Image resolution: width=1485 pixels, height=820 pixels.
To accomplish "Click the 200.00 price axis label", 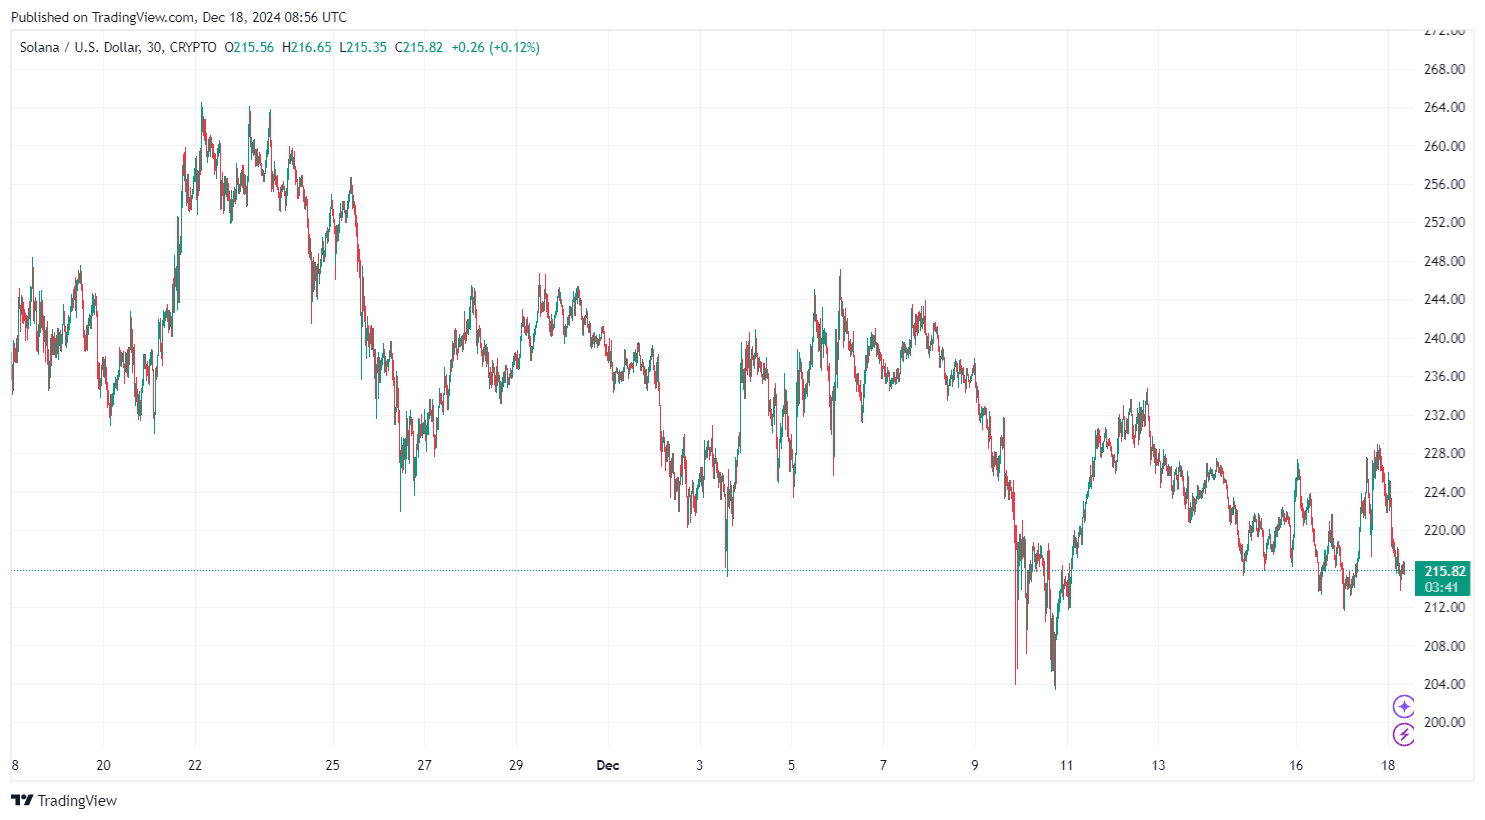I will [1444, 722].
